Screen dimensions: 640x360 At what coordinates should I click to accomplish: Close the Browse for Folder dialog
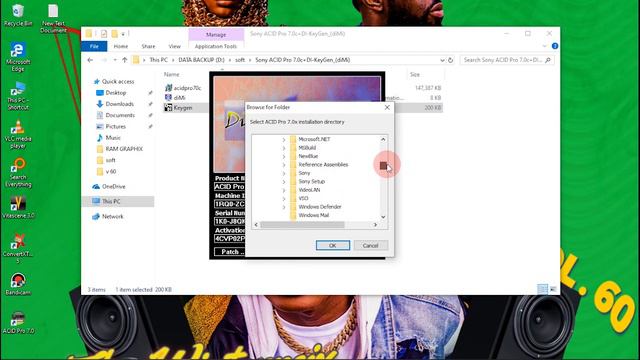[387, 107]
